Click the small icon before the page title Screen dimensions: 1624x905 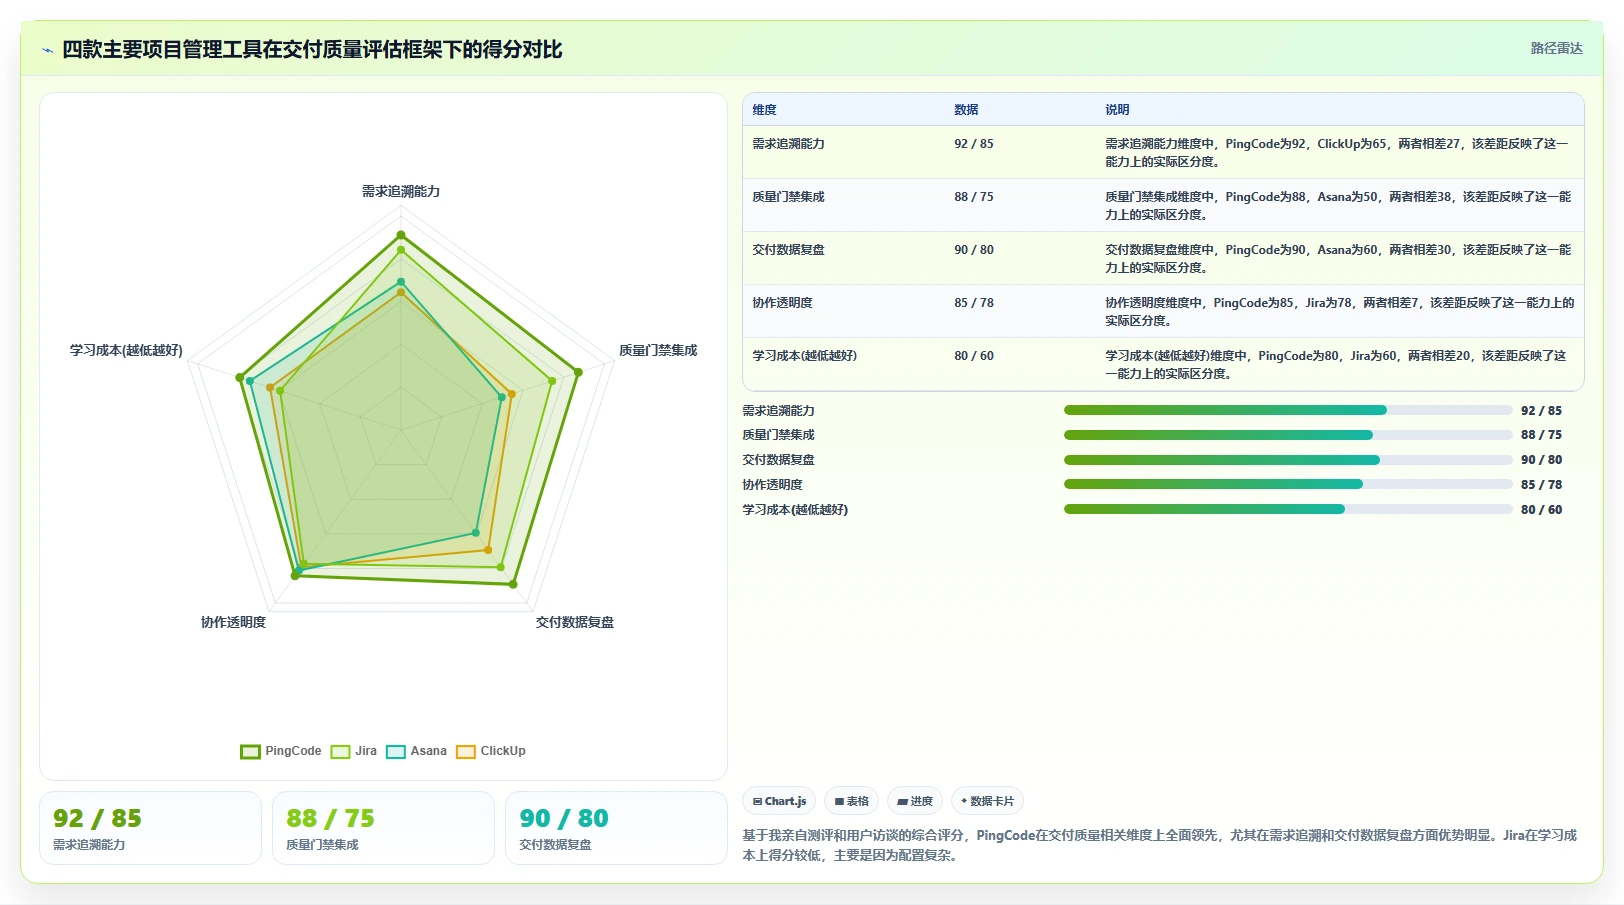pyautogui.click(x=47, y=50)
